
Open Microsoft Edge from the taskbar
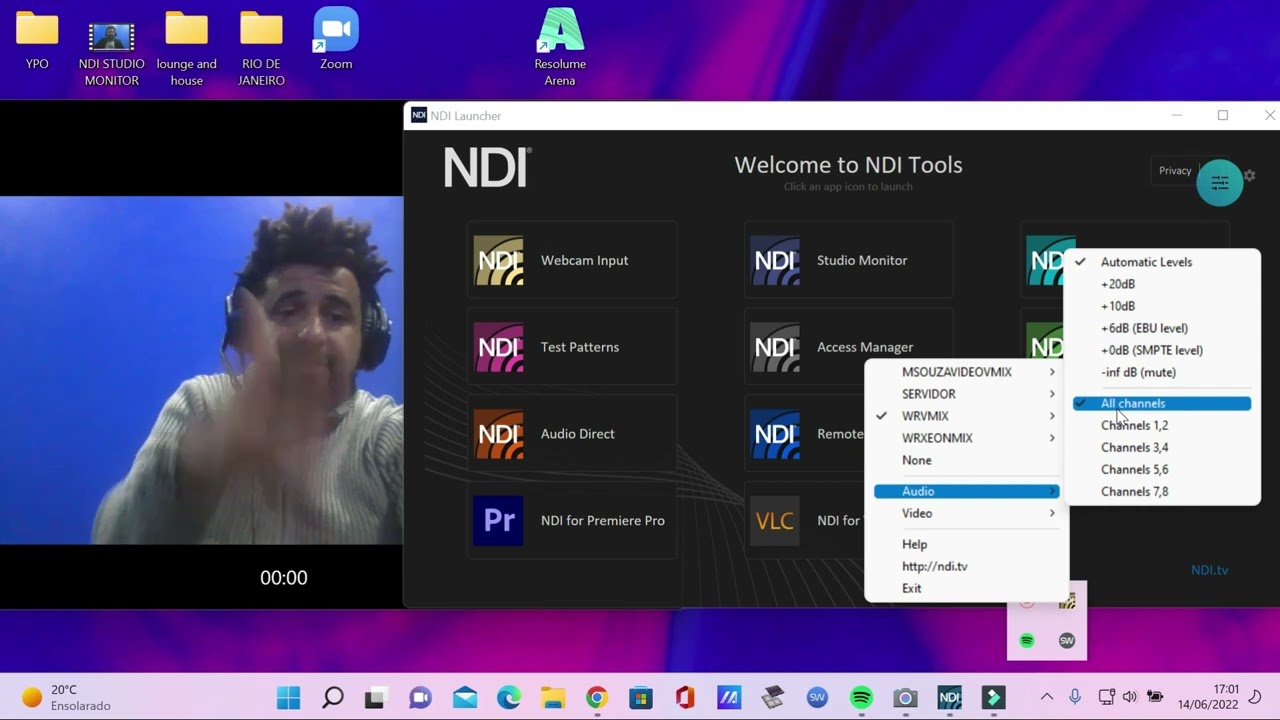[x=509, y=697]
